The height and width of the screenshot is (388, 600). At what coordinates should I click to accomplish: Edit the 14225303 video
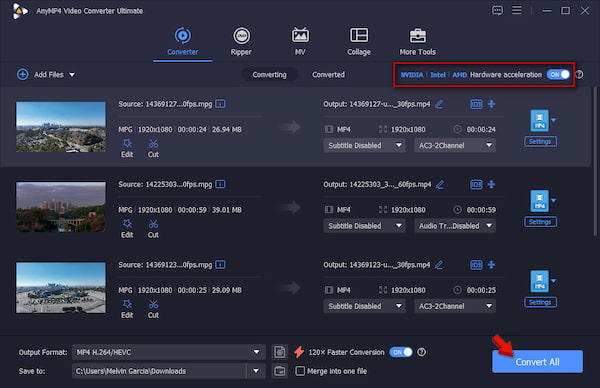pyautogui.click(x=127, y=228)
